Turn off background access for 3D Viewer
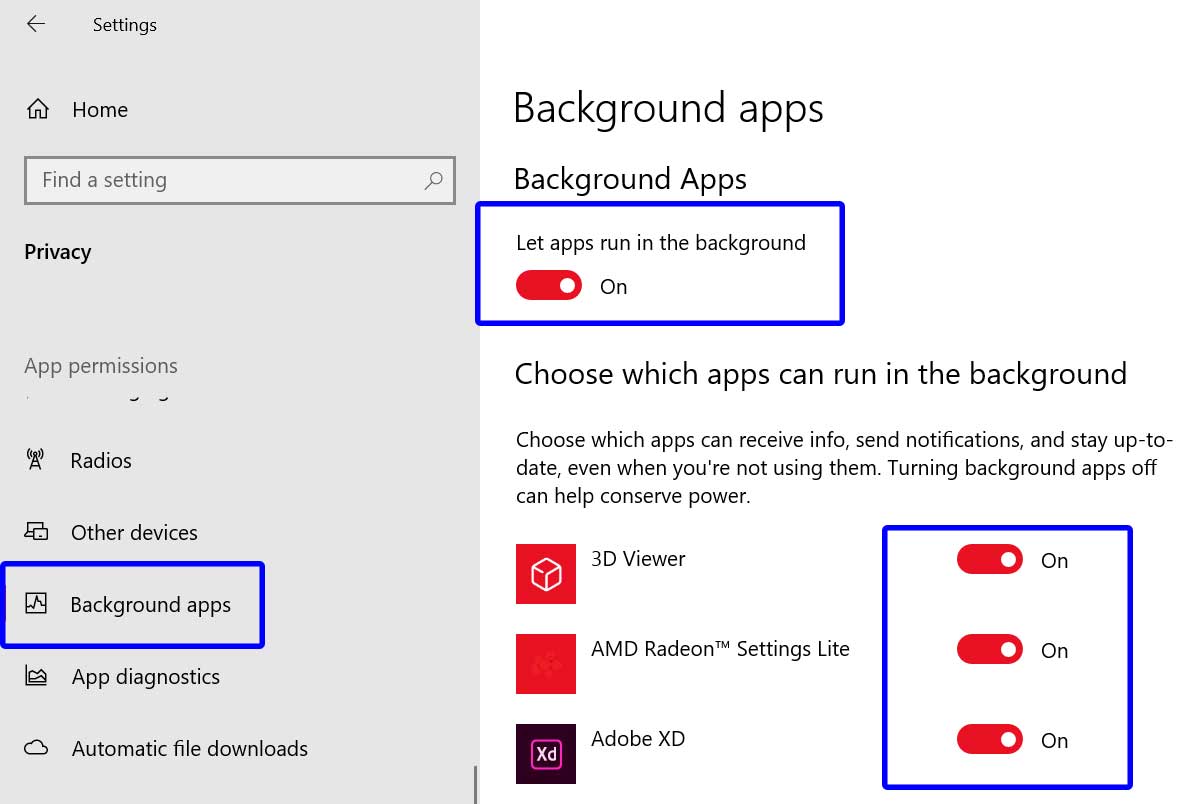1197x804 pixels. 989,559
